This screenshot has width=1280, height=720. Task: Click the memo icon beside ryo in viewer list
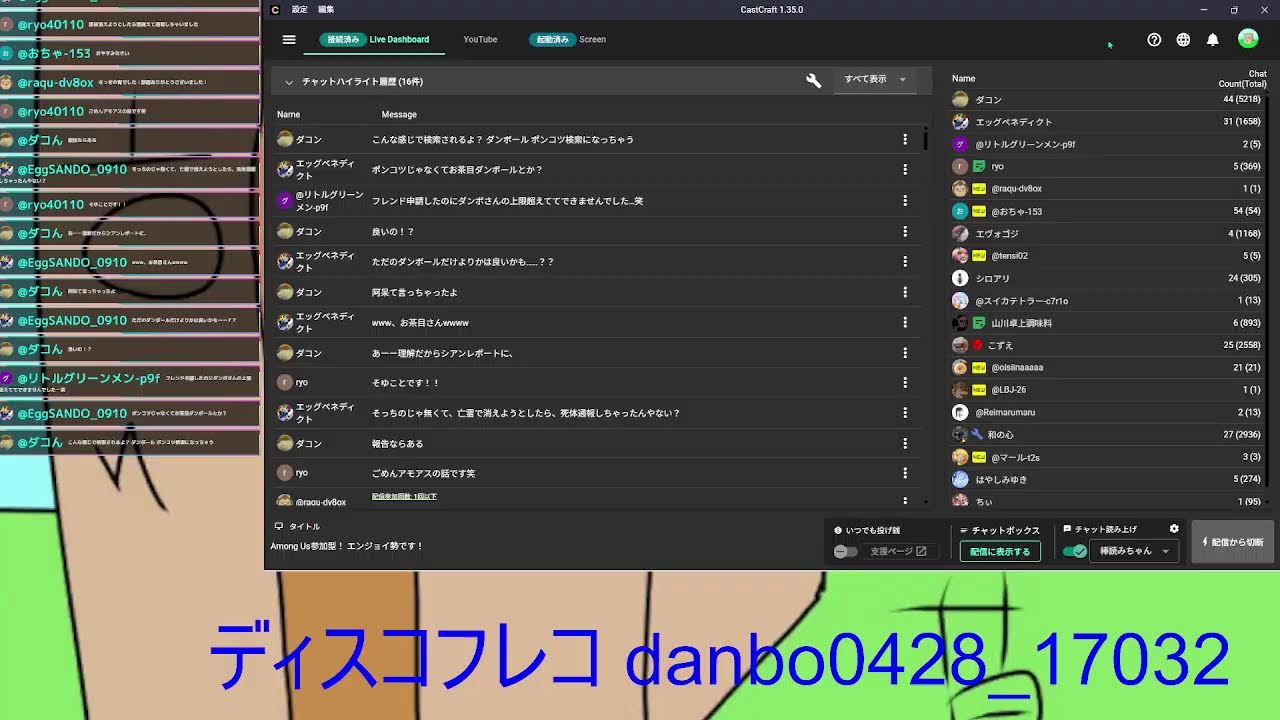coord(979,166)
